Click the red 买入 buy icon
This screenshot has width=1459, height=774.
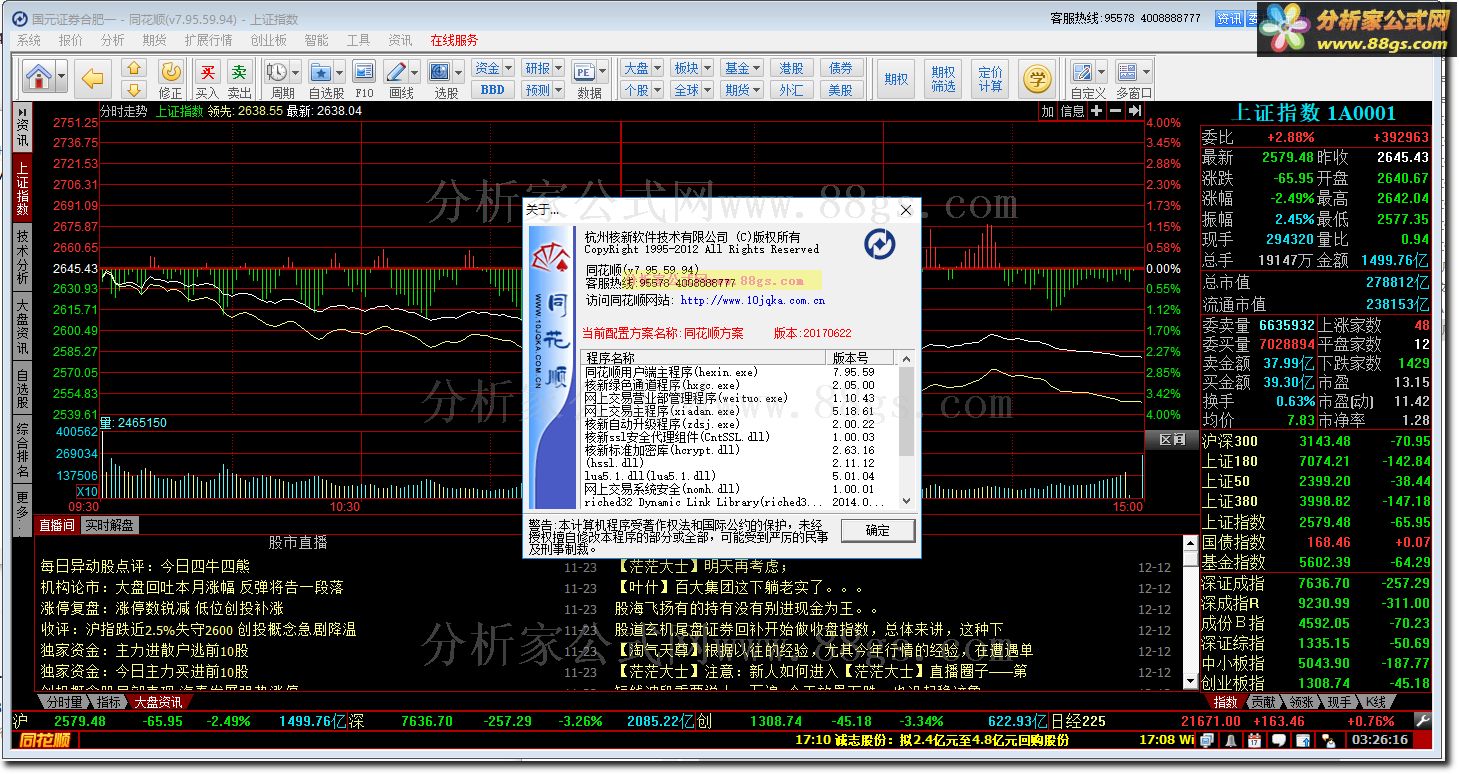207,71
